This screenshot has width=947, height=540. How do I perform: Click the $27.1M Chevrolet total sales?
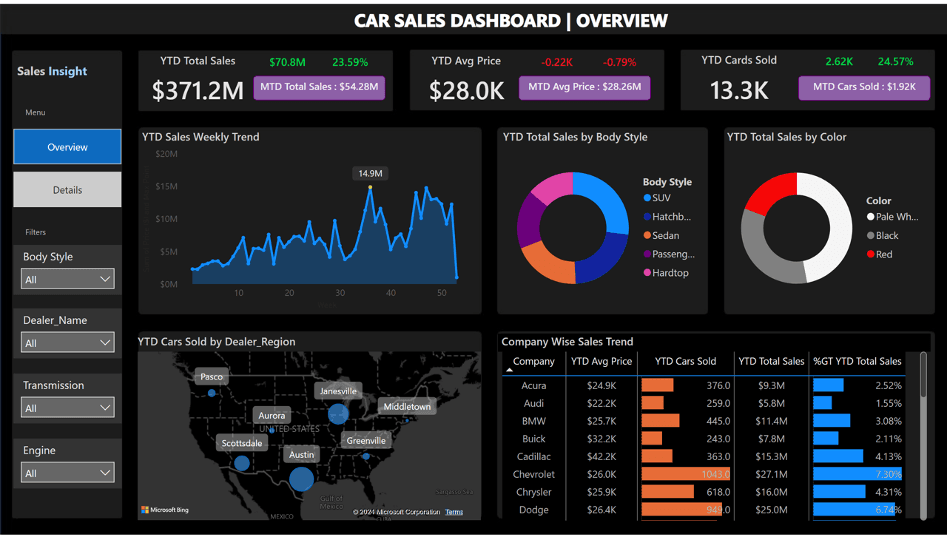770,475
